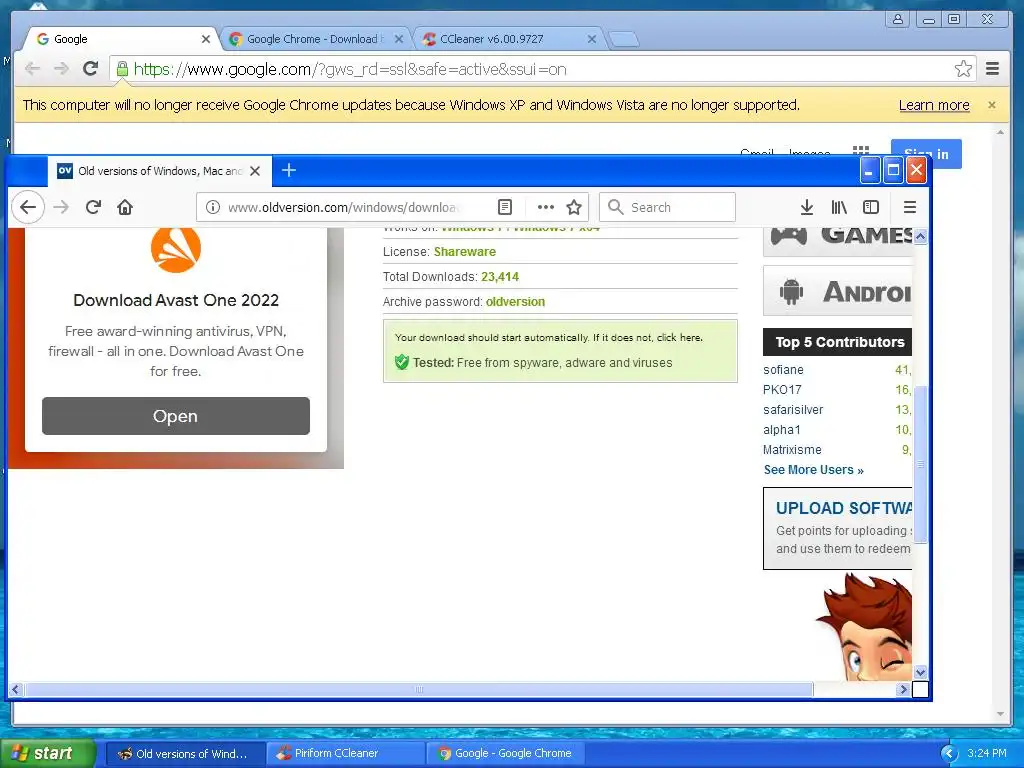Click Chrome secure padlock icon
1024x768 pixels.
tap(122, 69)
